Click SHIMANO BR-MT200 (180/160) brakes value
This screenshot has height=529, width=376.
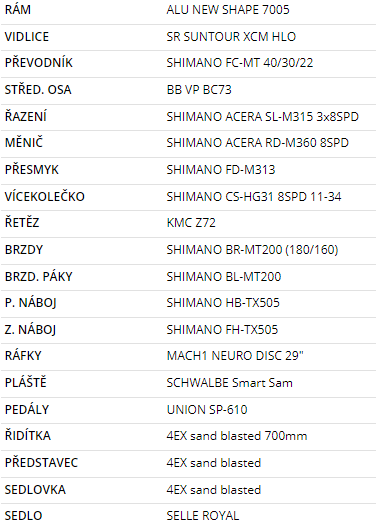pos(252,250)
